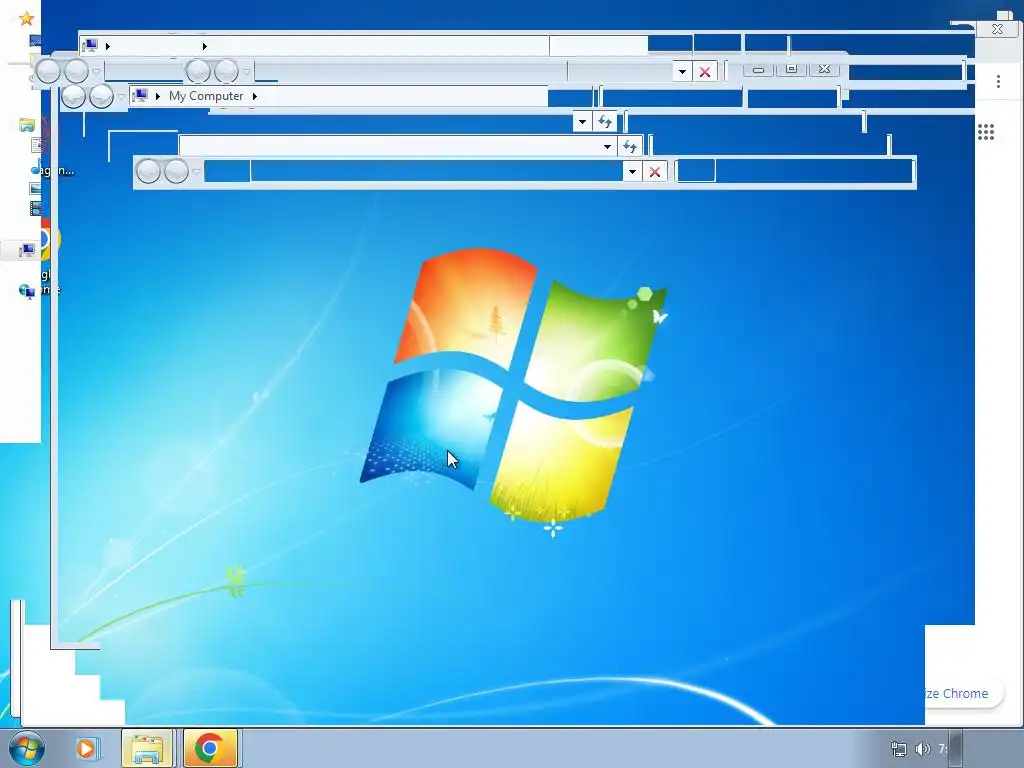Click the computer icon in the topmost address bar
This screenshot has height=768, width=1024.
pos(90,45)
